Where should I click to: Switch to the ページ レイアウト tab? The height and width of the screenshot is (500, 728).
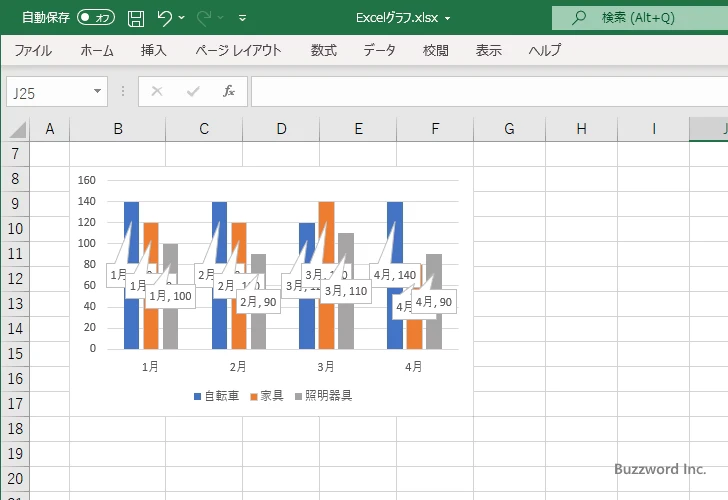[x=238, y=50]
